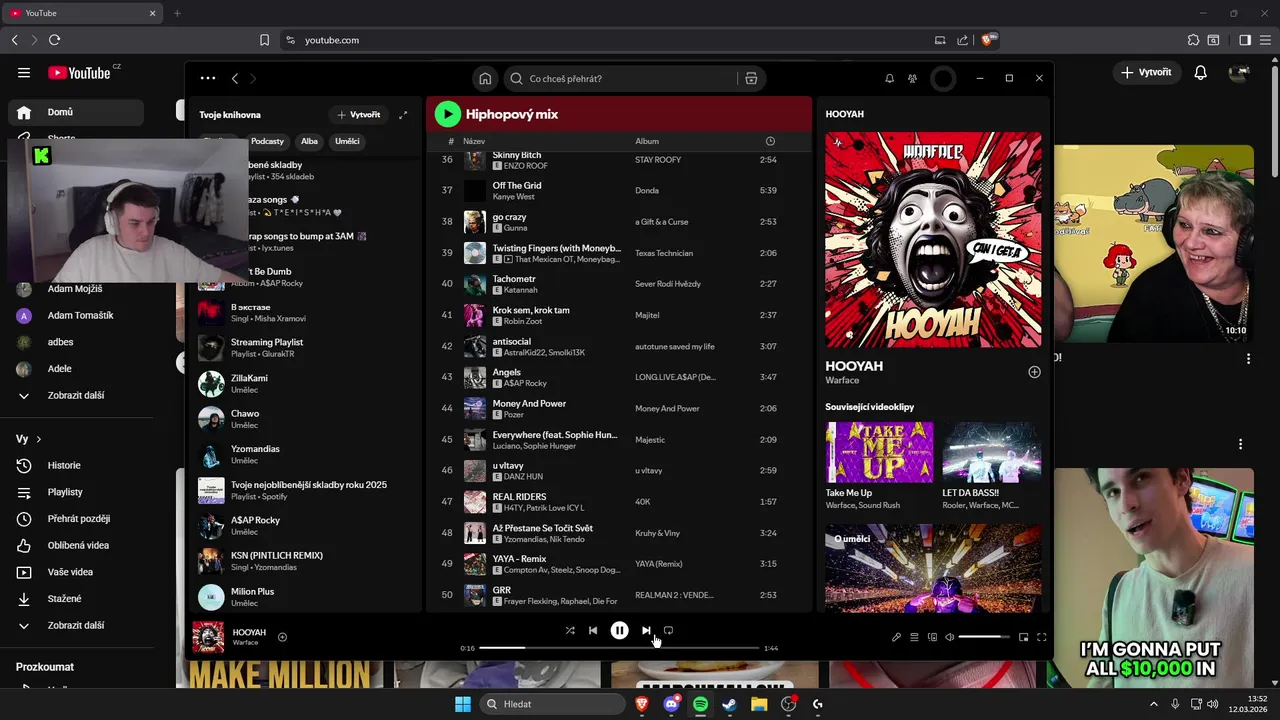This screenshot has width=1280, height=720.
Task: Open YouTube hamburger guide menu
Action: click(x=23, y=72)
